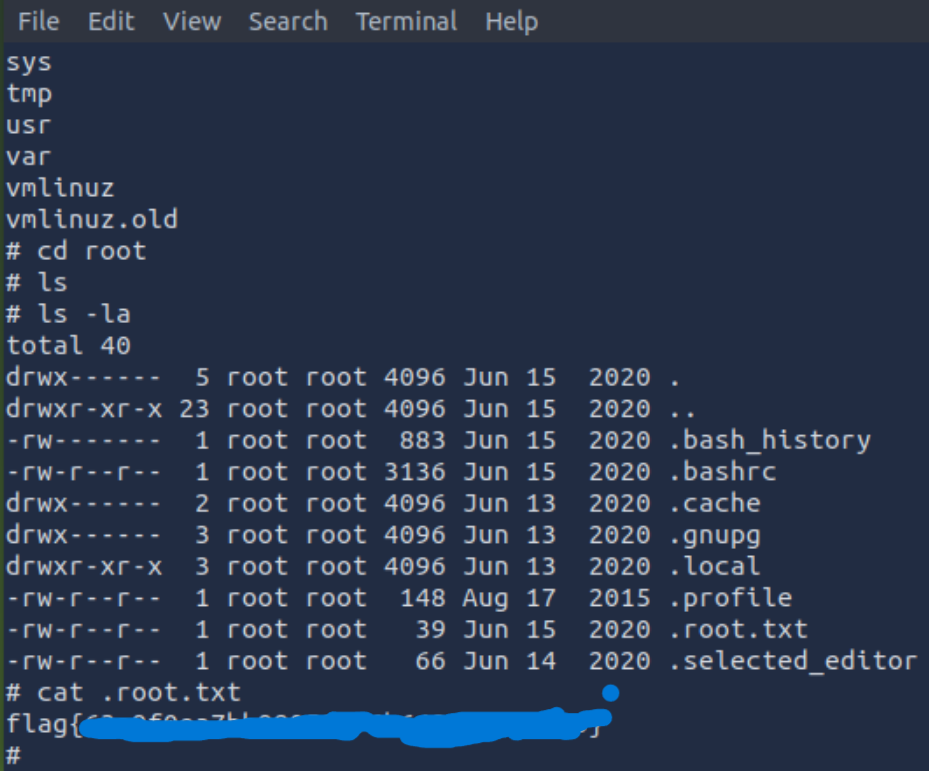Image resolution: width=929 pixels, height=771 pixels.
Task: Click the 'total 40' output line
Action: click(x=68, y=345)
